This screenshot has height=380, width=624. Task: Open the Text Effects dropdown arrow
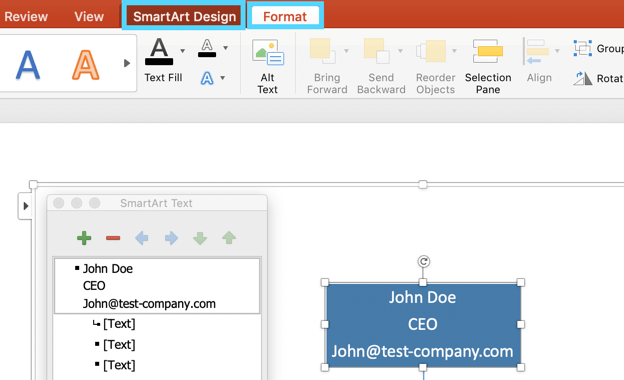[x=222, y=78]
